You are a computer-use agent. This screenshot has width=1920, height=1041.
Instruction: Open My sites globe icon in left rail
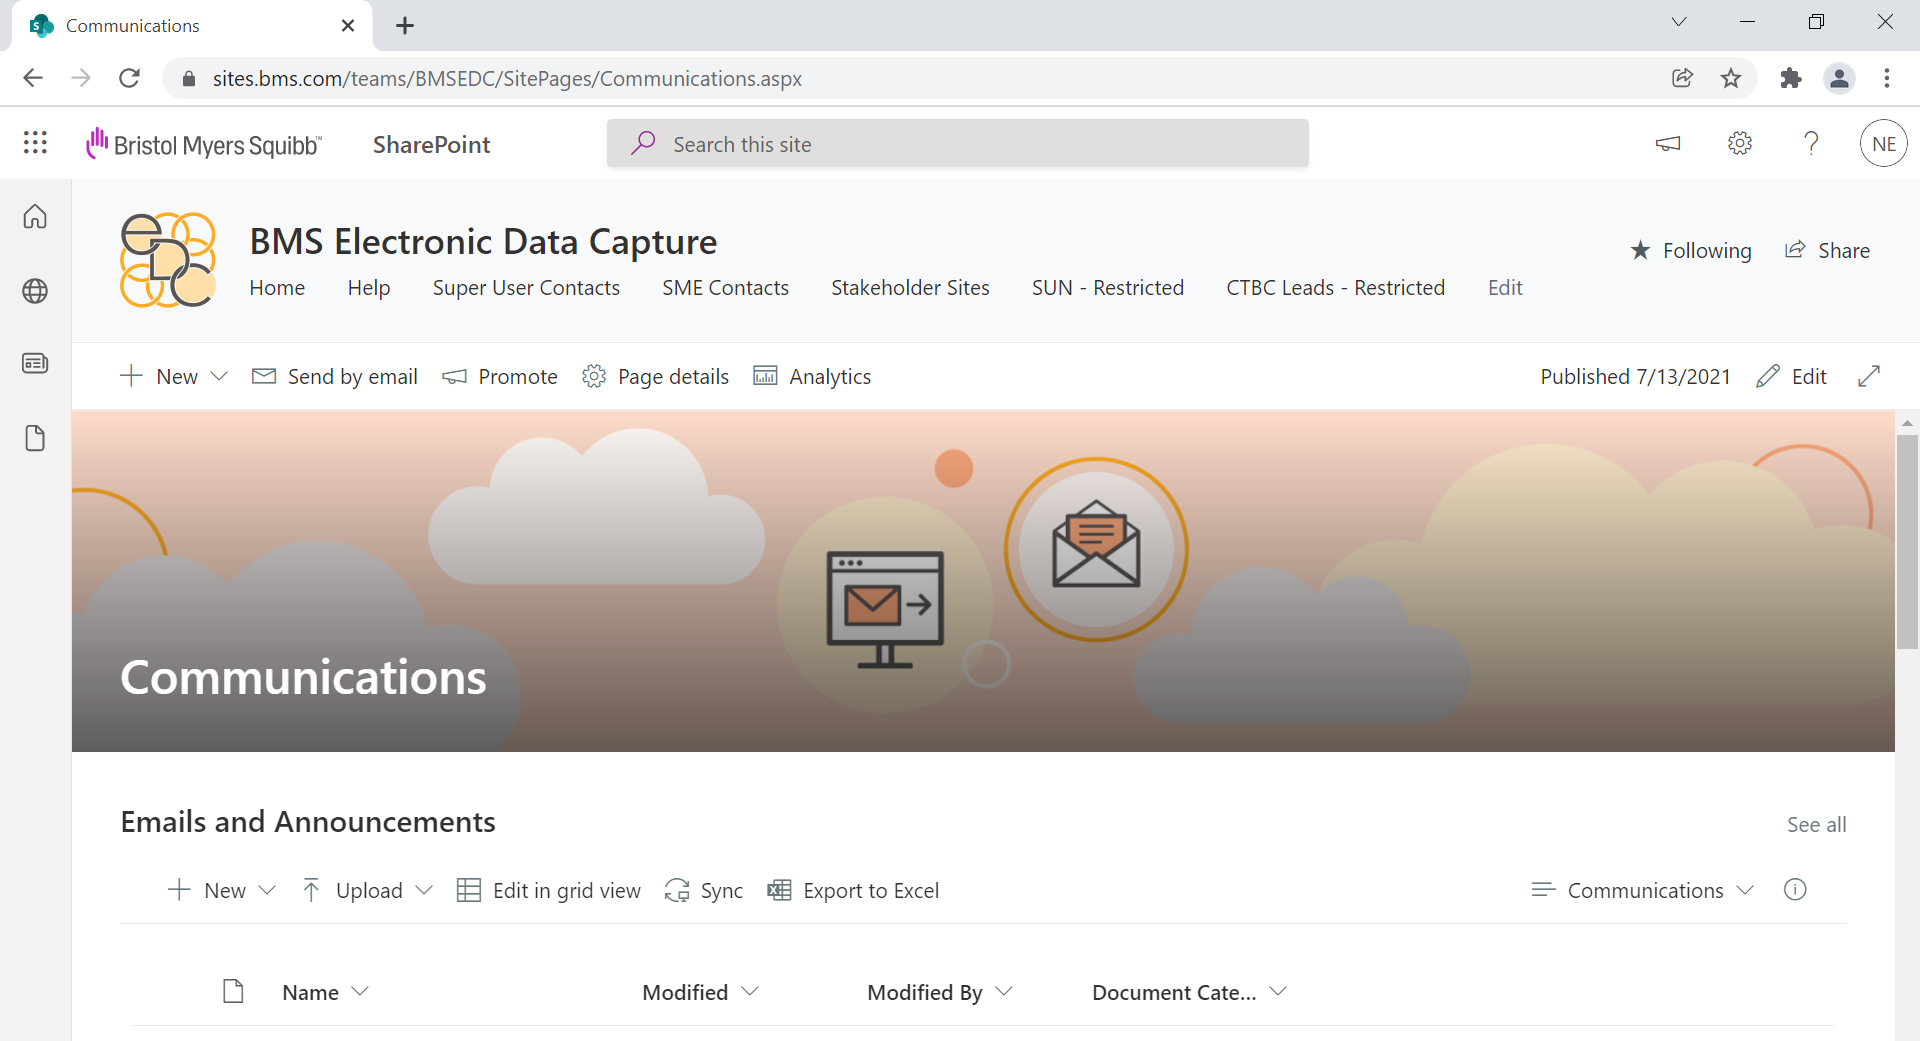pyautogui.click(x=35, y=291)
